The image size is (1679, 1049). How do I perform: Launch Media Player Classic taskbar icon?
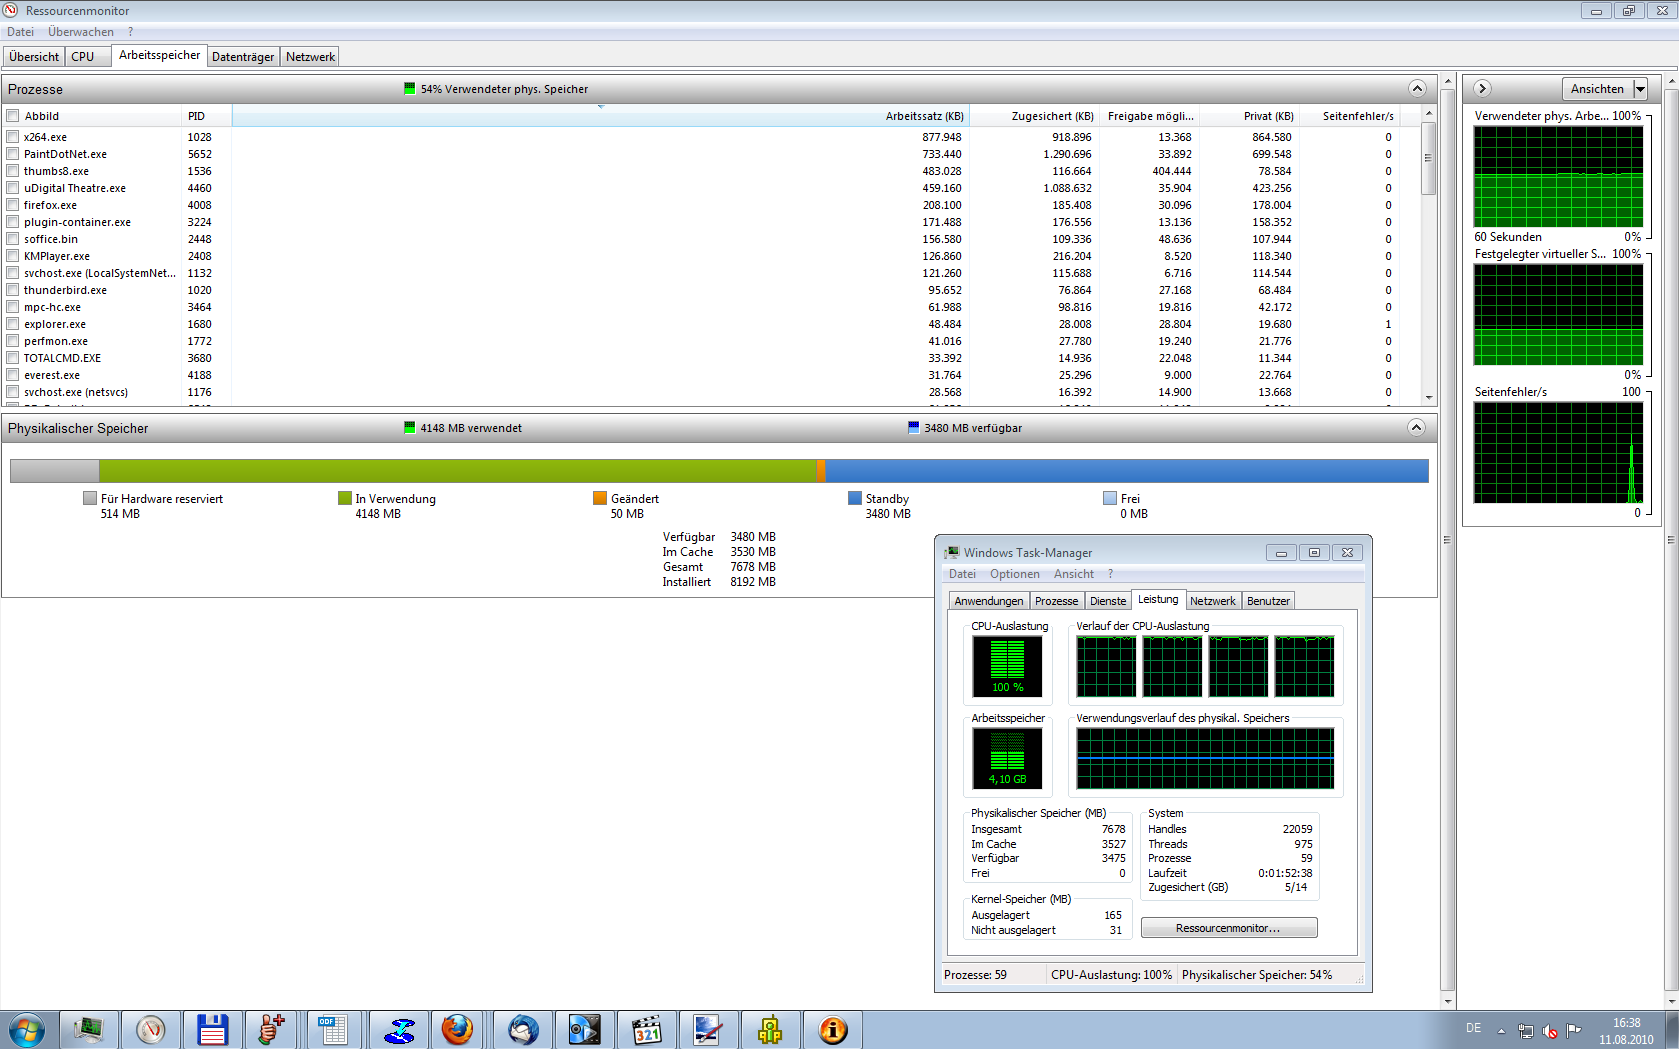click(646, 1029)
